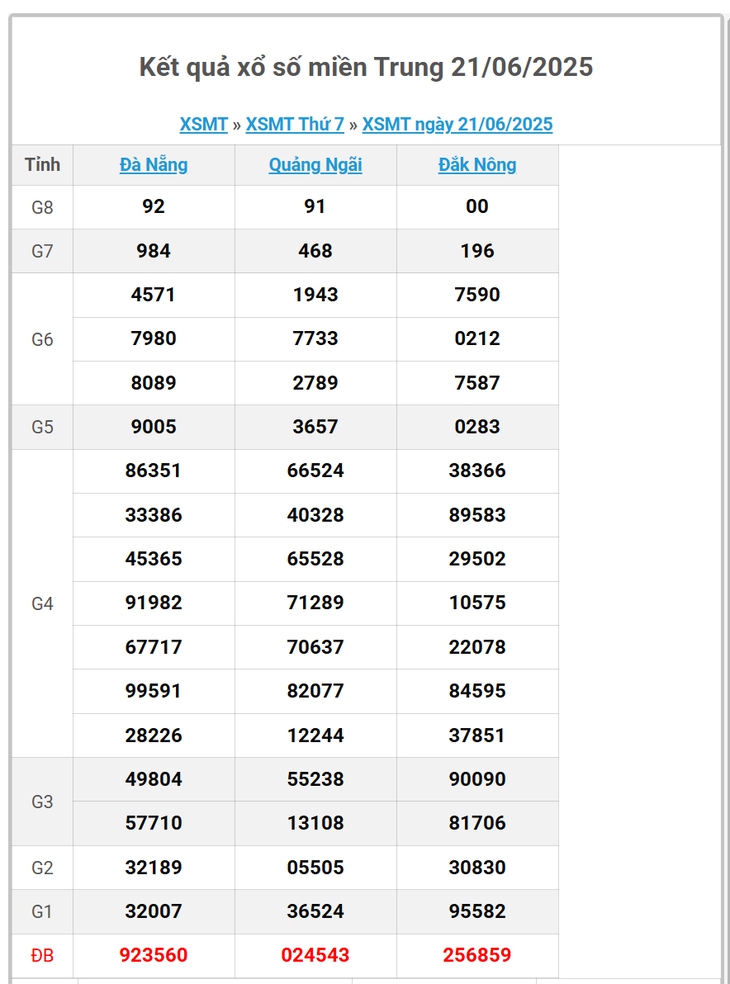Image resolution: width=730 pixels, height=984 pixels.
Task: Select Quảng Ngãi G2 result 05505
Action: point(316,867)
